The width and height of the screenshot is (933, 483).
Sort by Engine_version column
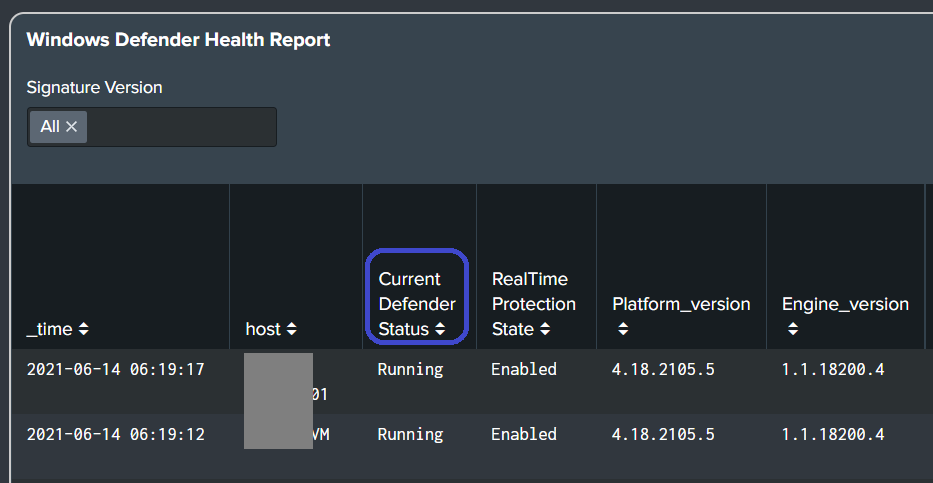tap(793, 329)
